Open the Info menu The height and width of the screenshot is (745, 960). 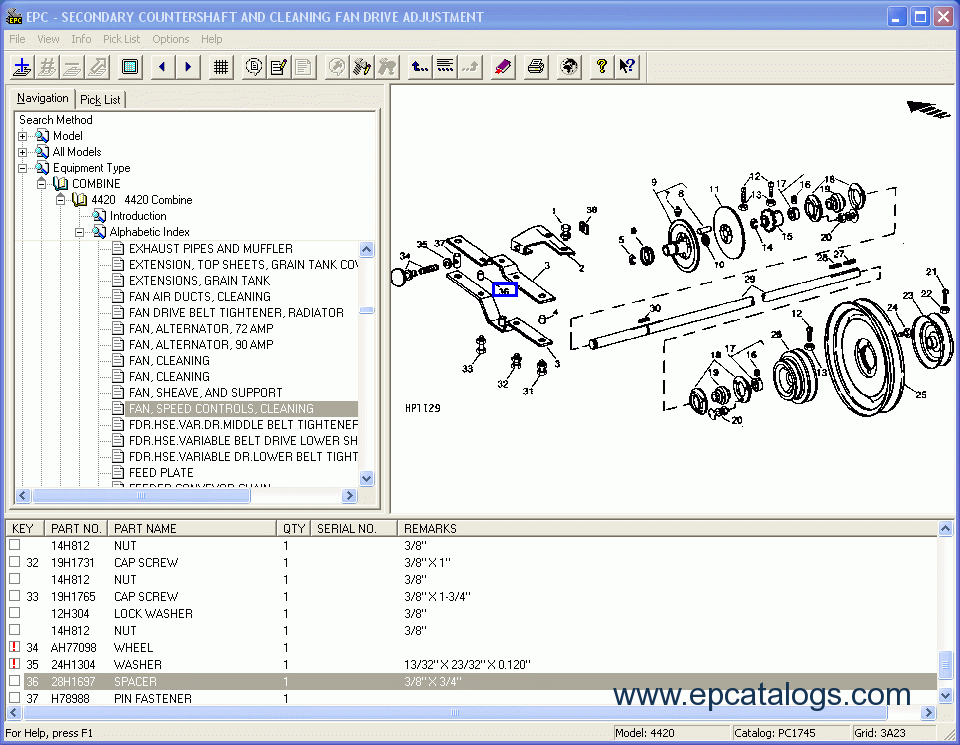81,39
